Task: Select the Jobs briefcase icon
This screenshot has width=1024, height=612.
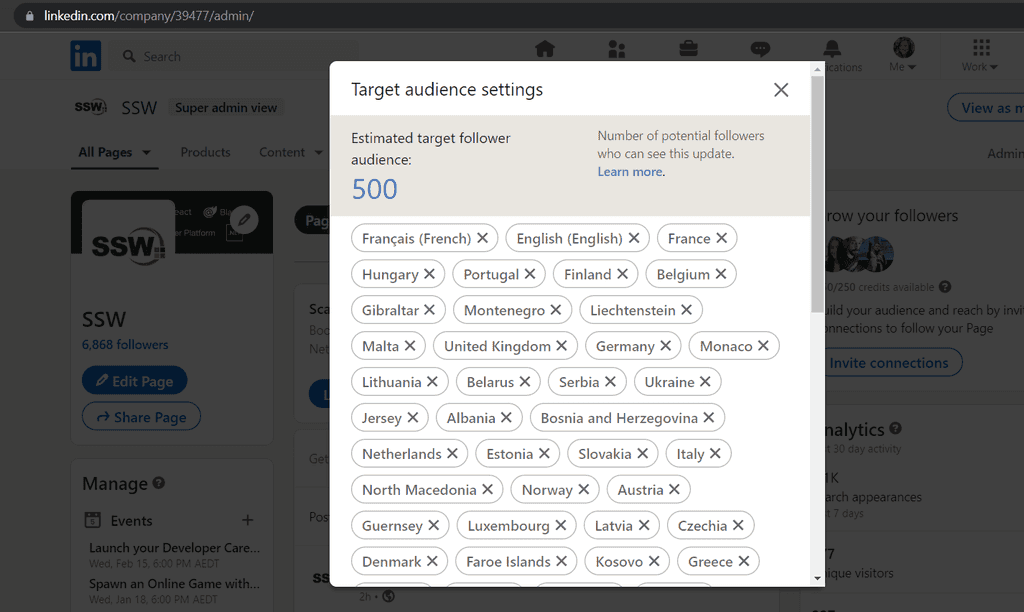Action: click(x=688, y=47)
